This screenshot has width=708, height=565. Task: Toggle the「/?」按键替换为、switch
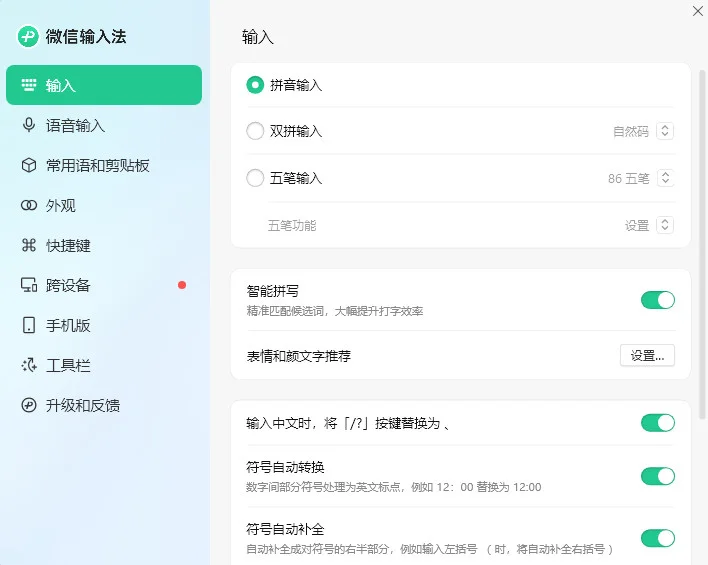(658, 423)
